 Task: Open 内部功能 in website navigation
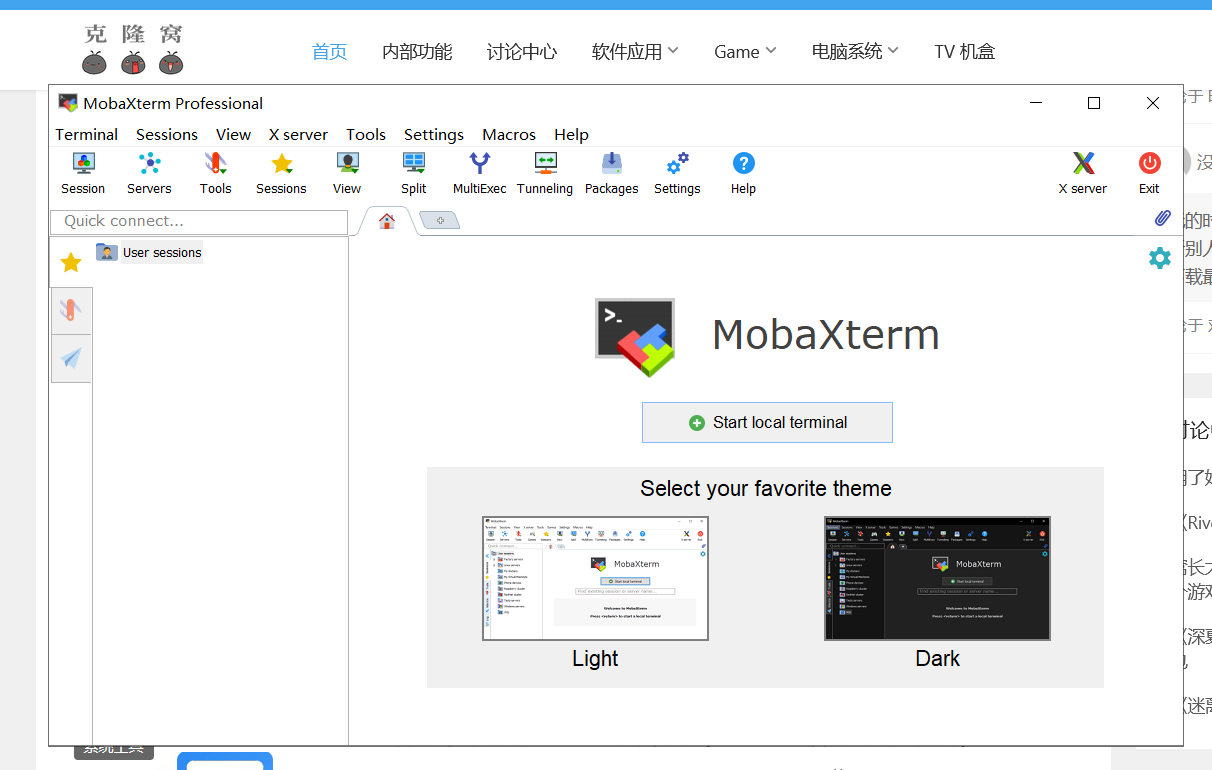click(x=417, y=52)
